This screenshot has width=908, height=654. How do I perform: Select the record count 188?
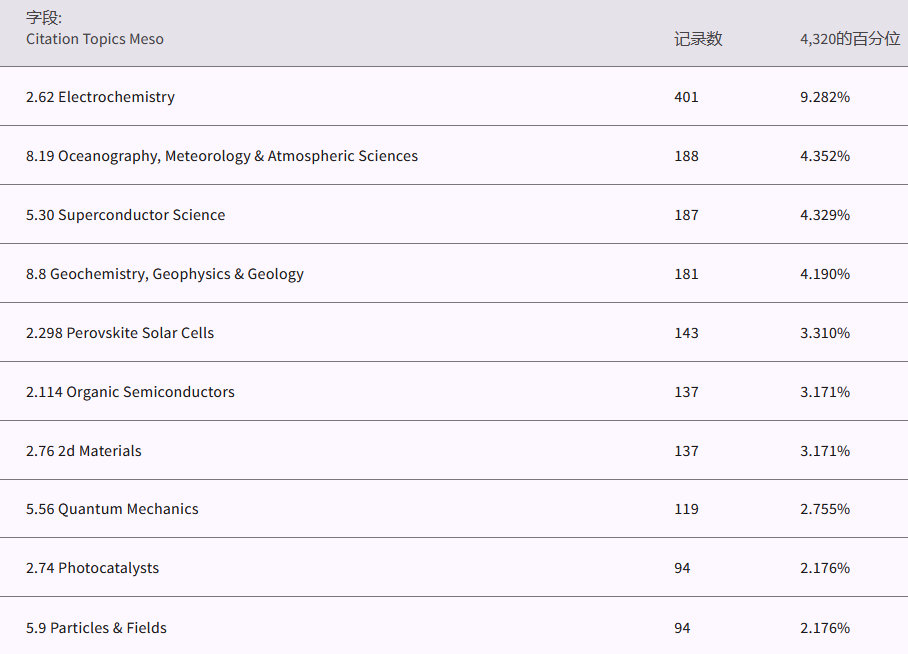point(686,156)
